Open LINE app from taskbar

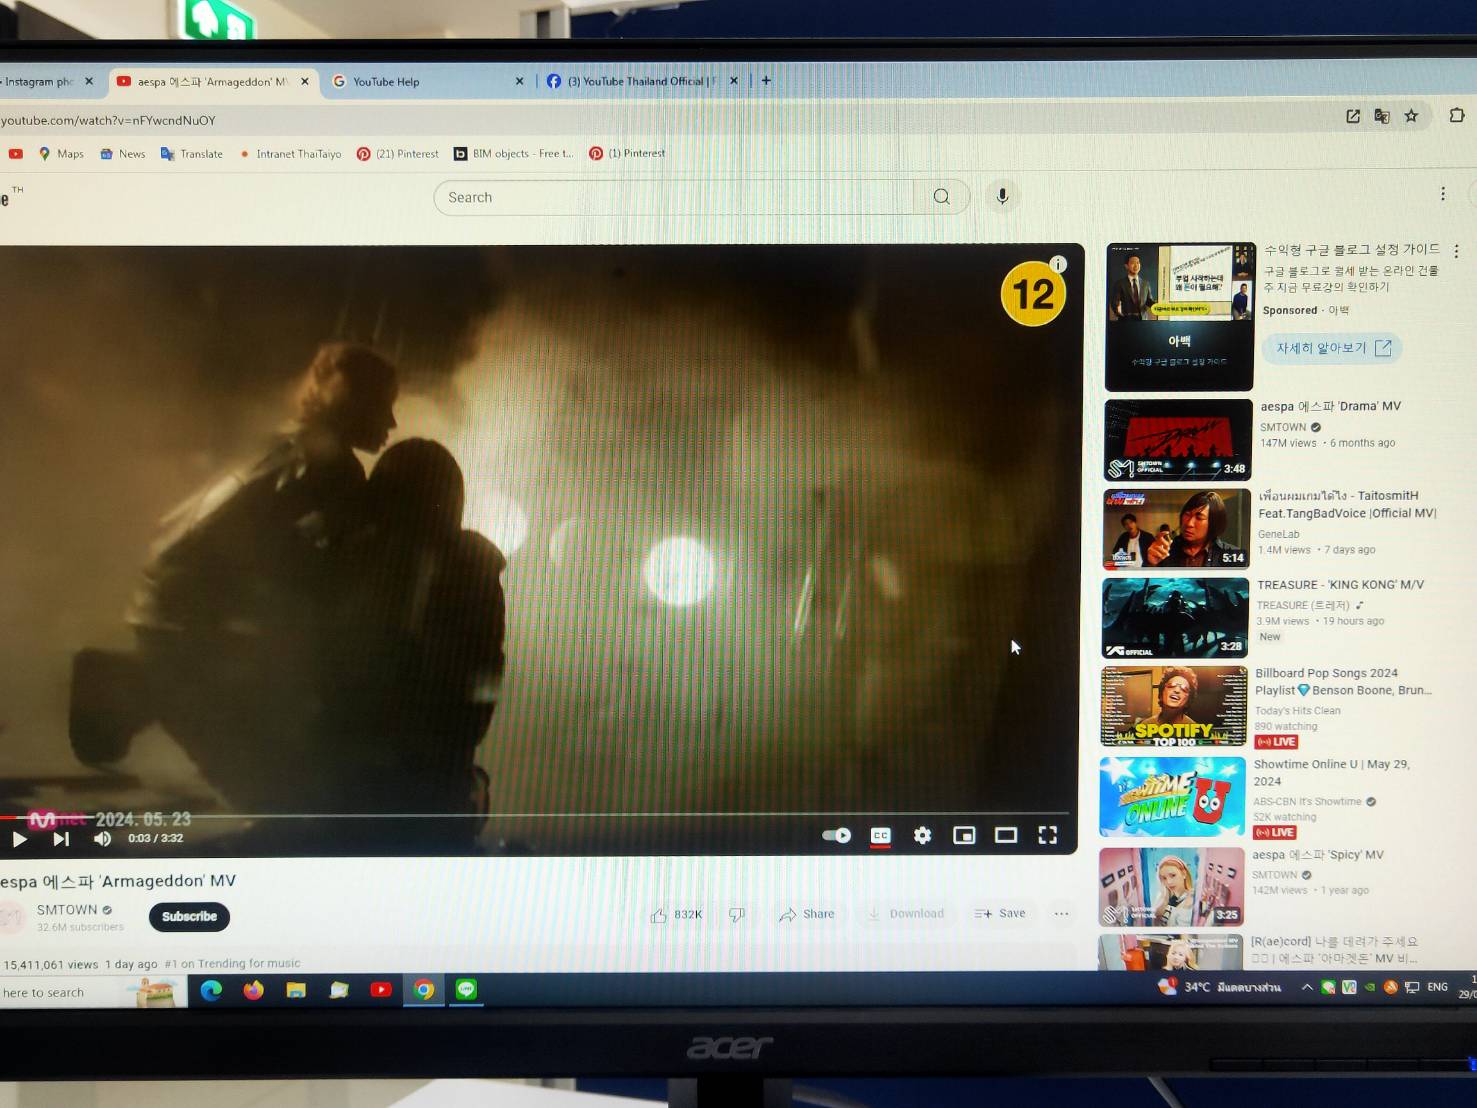[466, 990]
